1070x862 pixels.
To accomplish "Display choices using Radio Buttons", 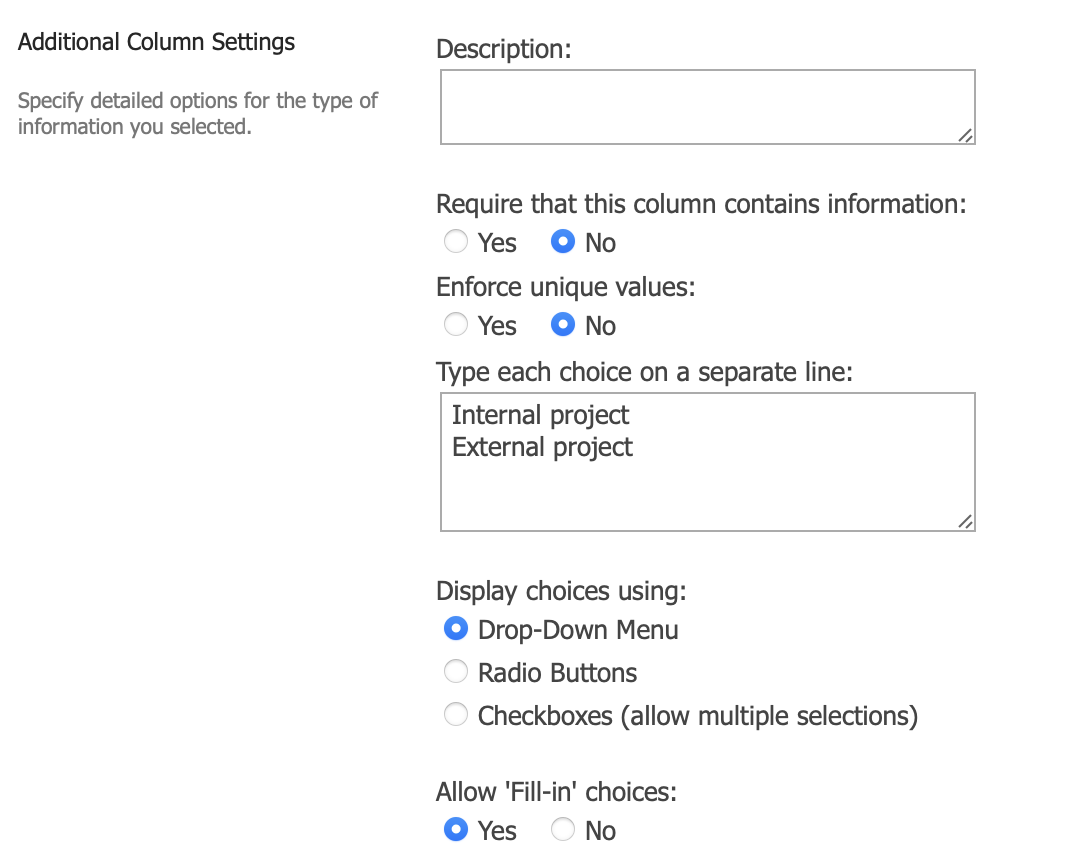I will coord(456,671).
